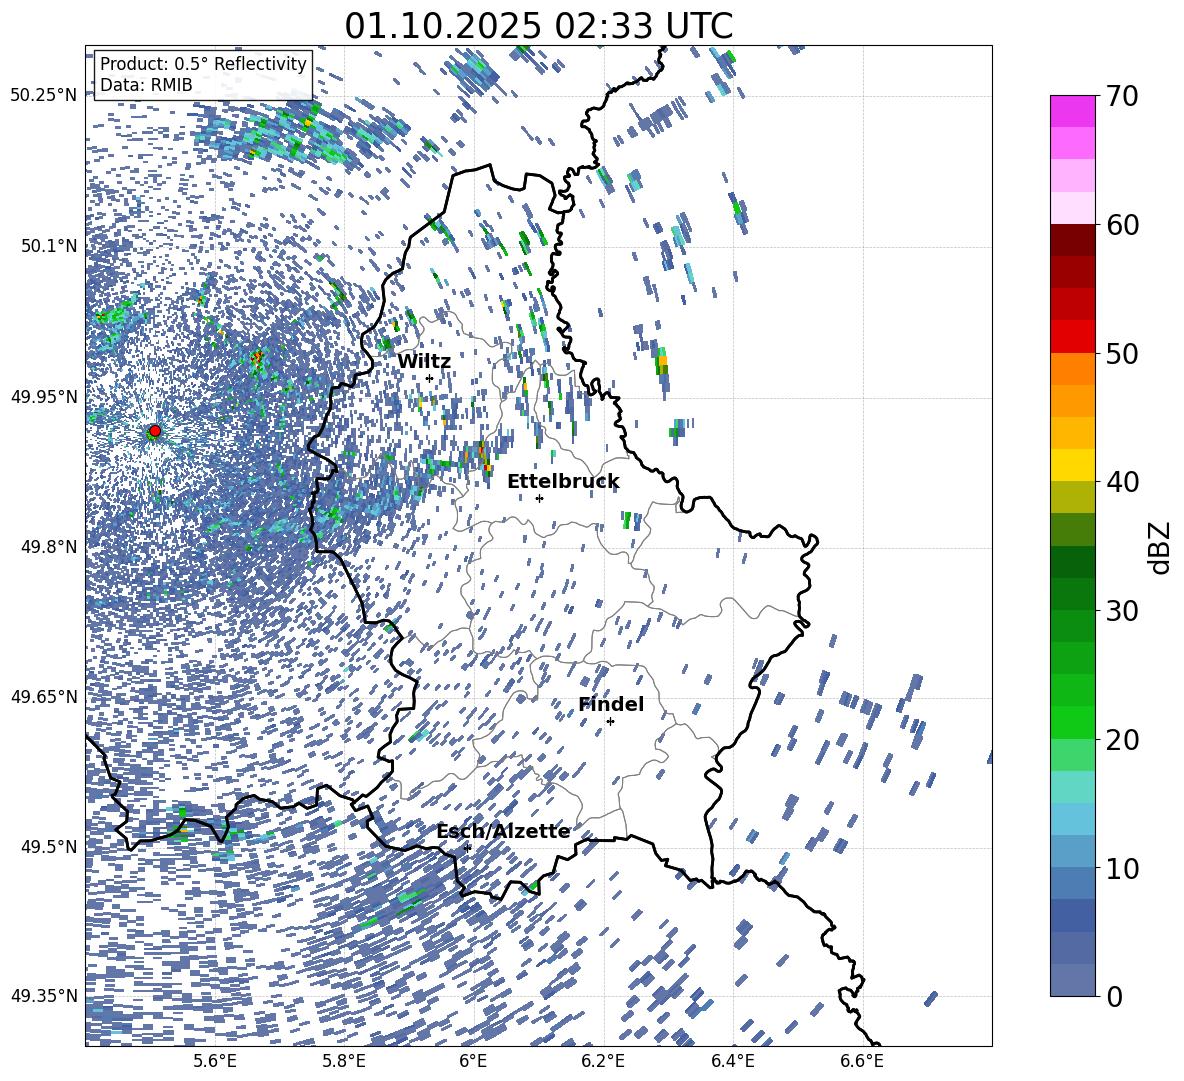Click the 49.5°N latitude label
The height and width of the screenshot is (1081, 1184).
click(48, 847)
